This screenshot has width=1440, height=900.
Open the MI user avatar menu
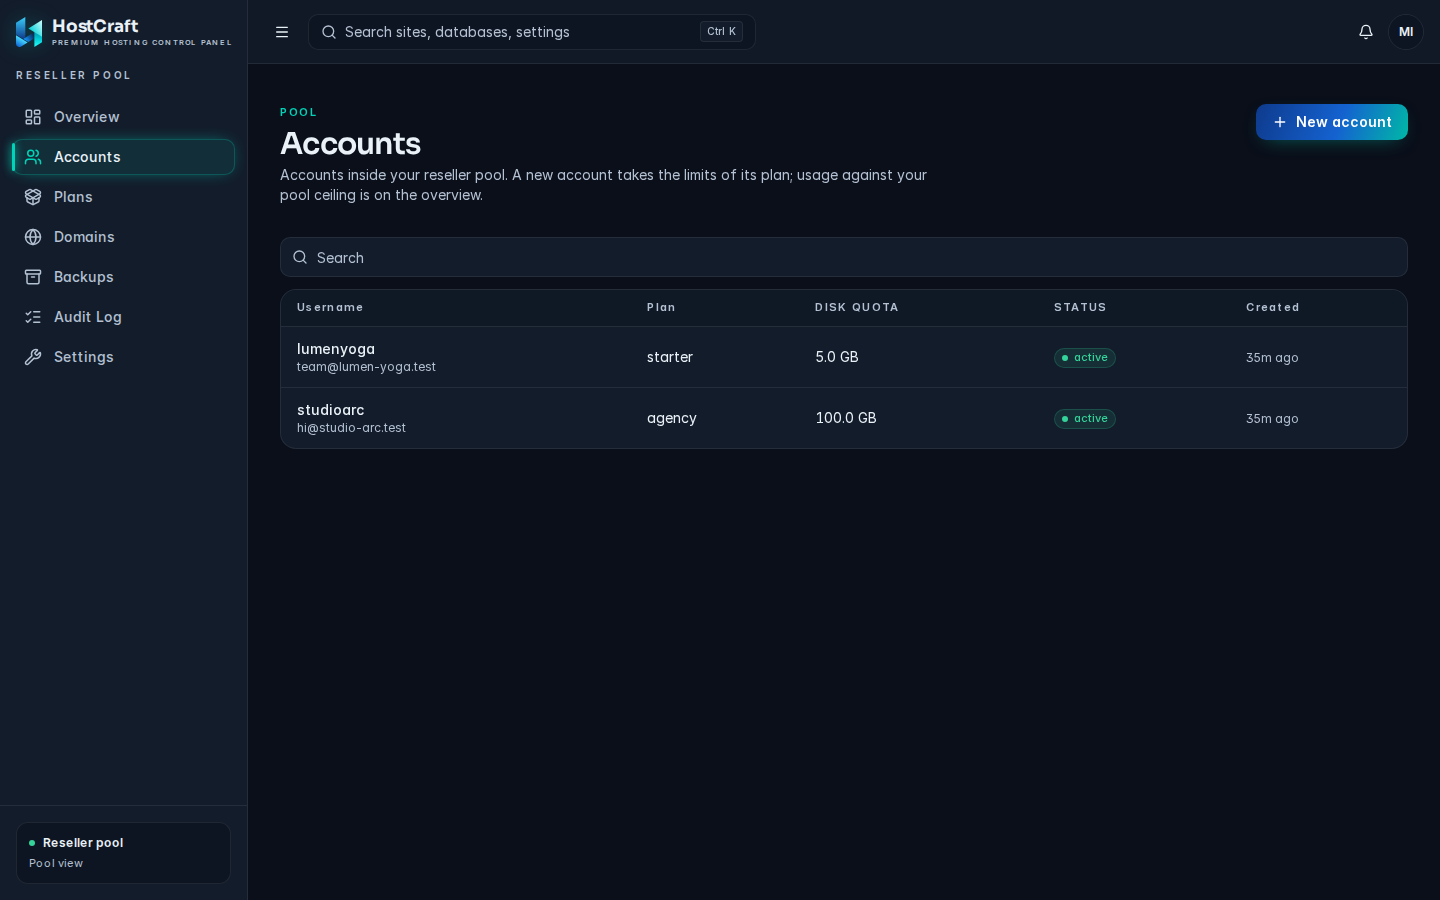[x=1406, y=32]
